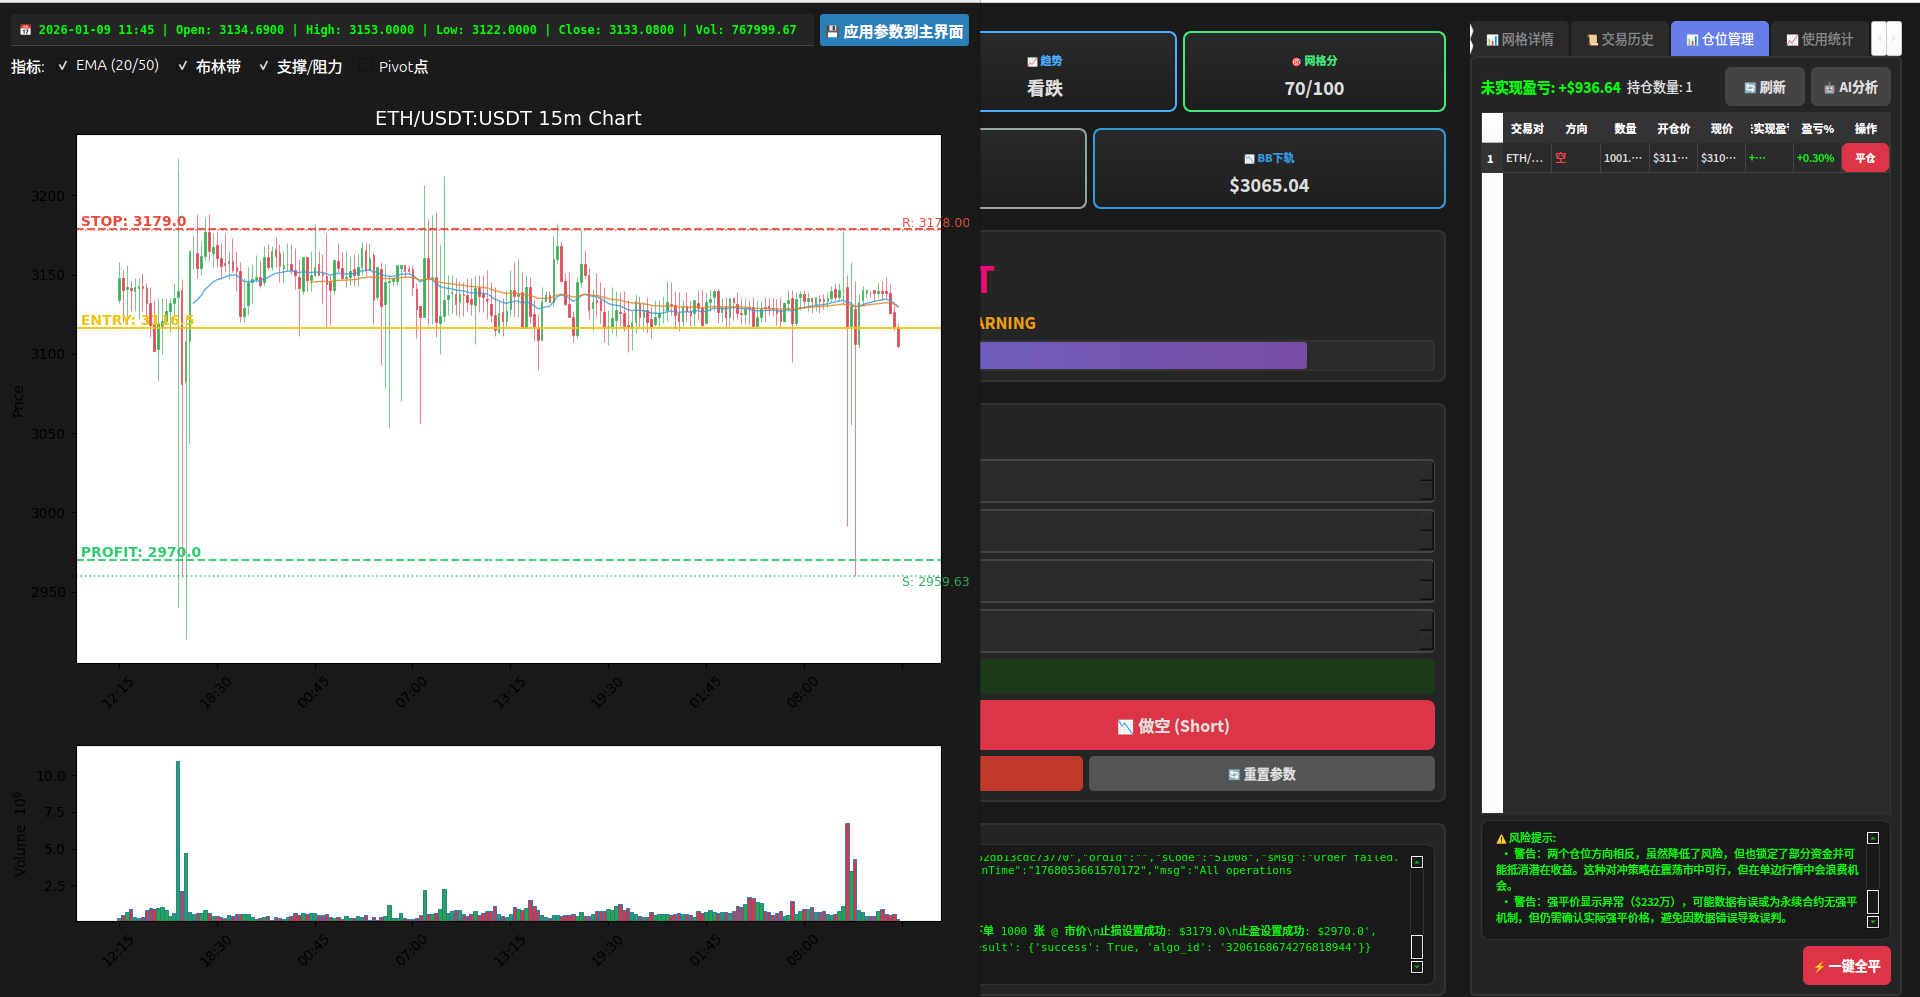Click the save icon on 应用参数到主界面

click(832, 30)
